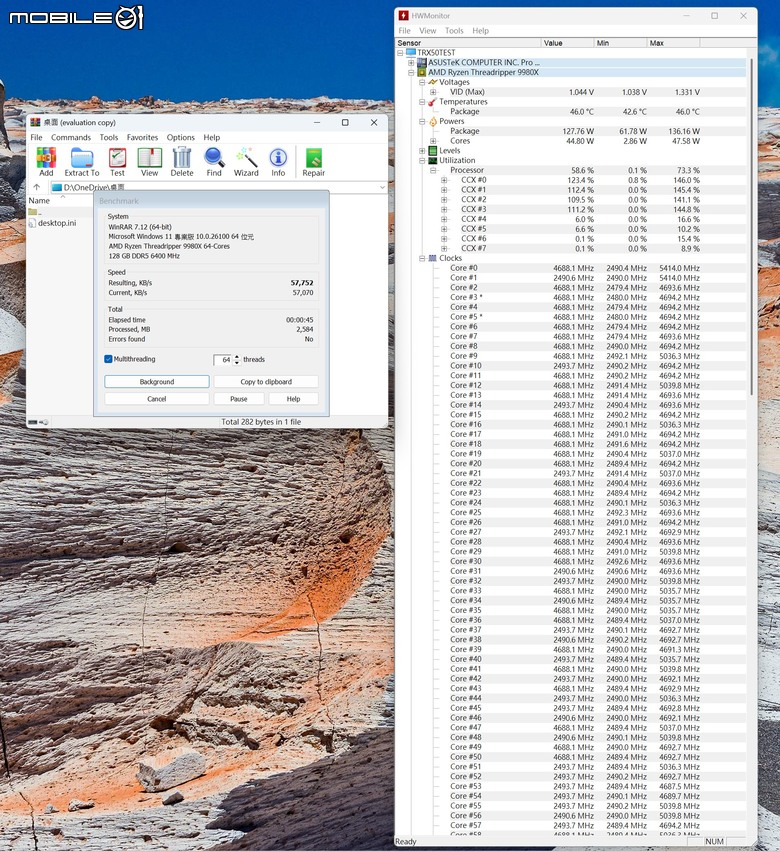Collapse the Voltages section
The width and height of the screenshot is (780, 852).
(x=422, y=82)
